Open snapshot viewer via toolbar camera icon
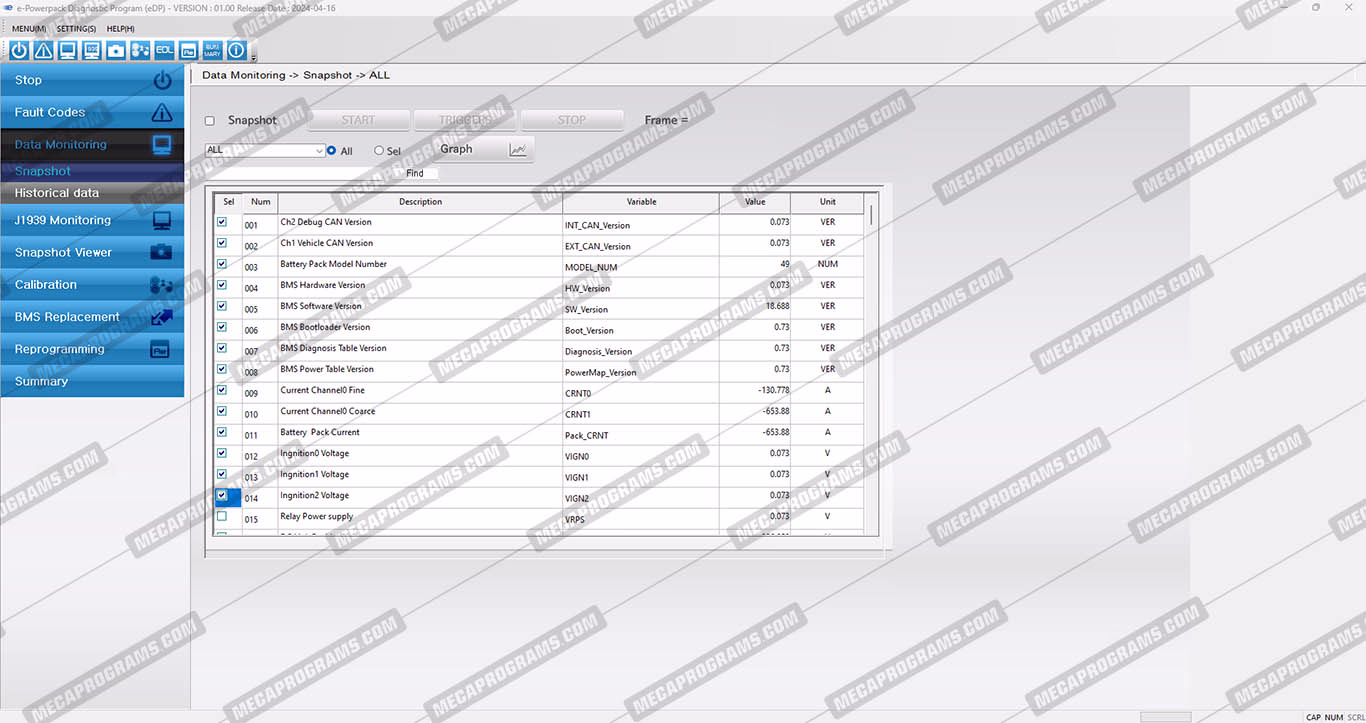Screen dimensions: 1366x723 coord(116,50)
